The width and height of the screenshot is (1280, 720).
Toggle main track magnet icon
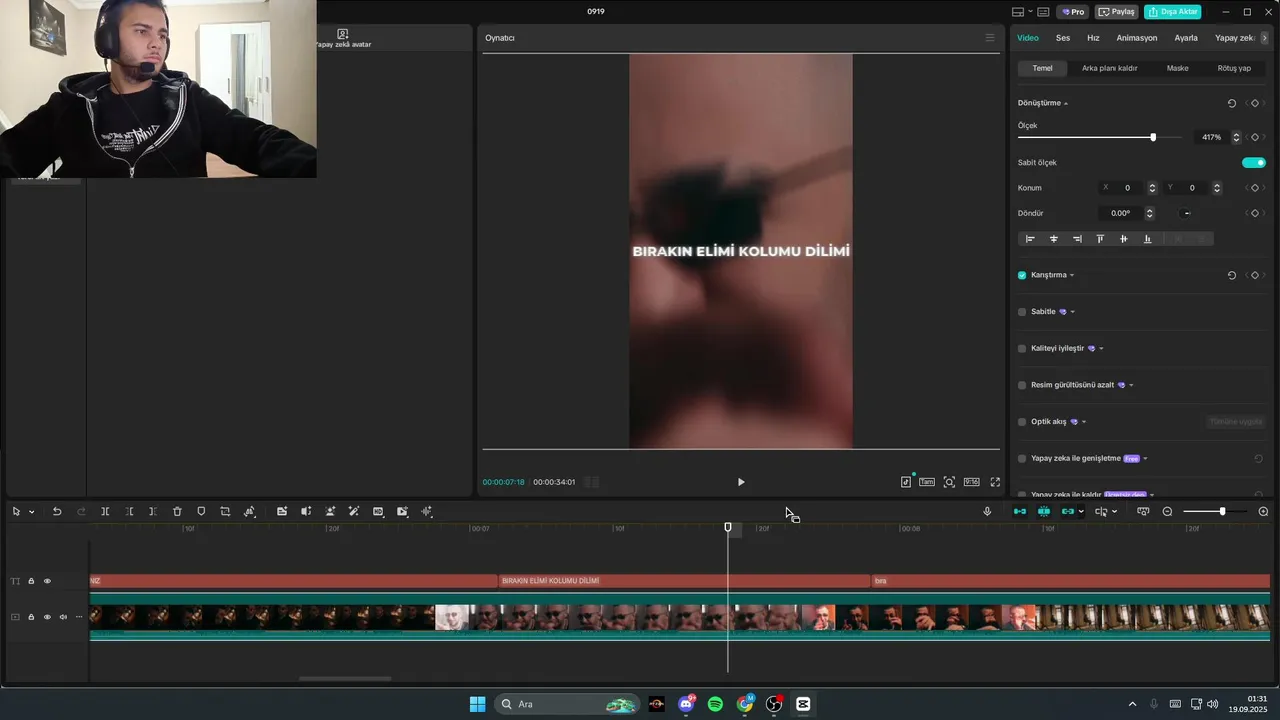(1020, 511)
